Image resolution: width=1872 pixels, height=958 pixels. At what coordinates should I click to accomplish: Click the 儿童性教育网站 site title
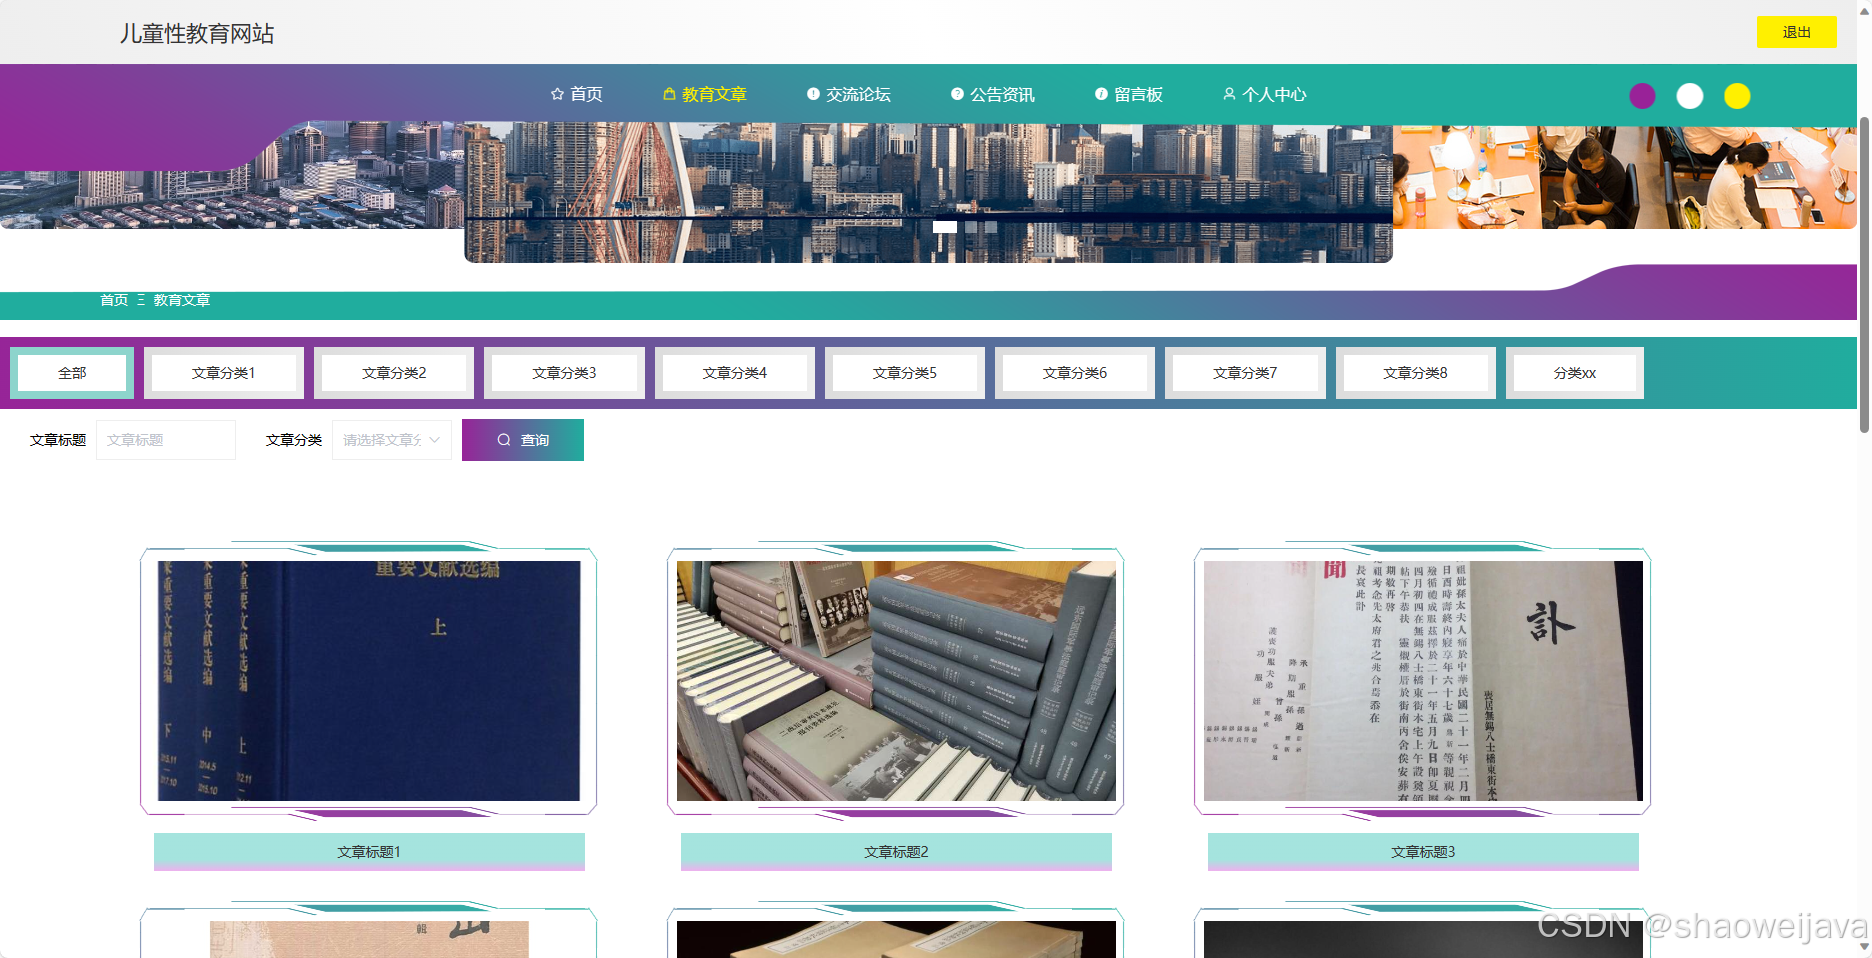197,34
